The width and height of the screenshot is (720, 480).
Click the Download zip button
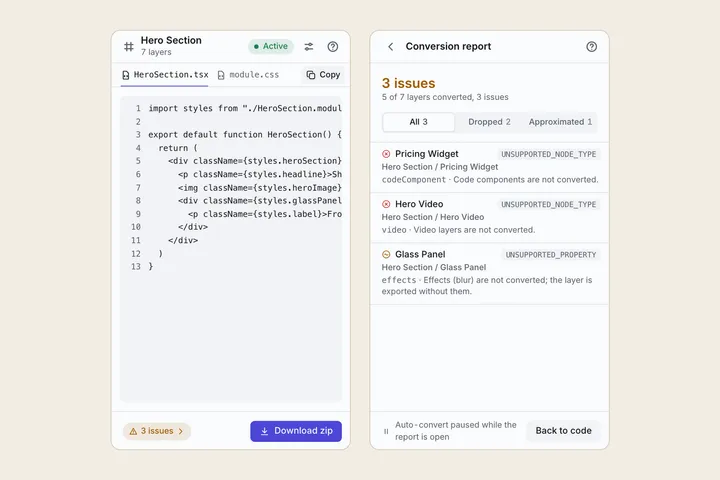[x=296, y=431]
